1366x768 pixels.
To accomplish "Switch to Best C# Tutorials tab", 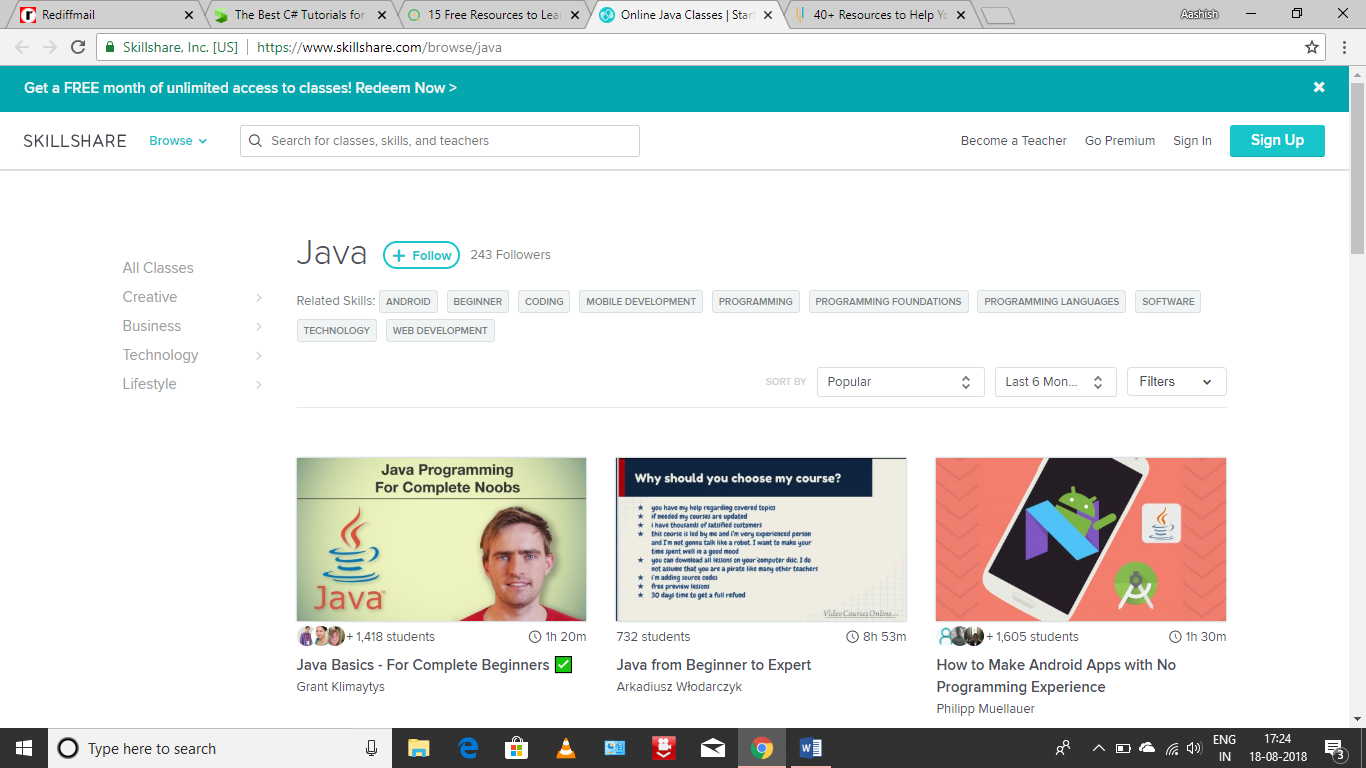I will tap(298, 15).
